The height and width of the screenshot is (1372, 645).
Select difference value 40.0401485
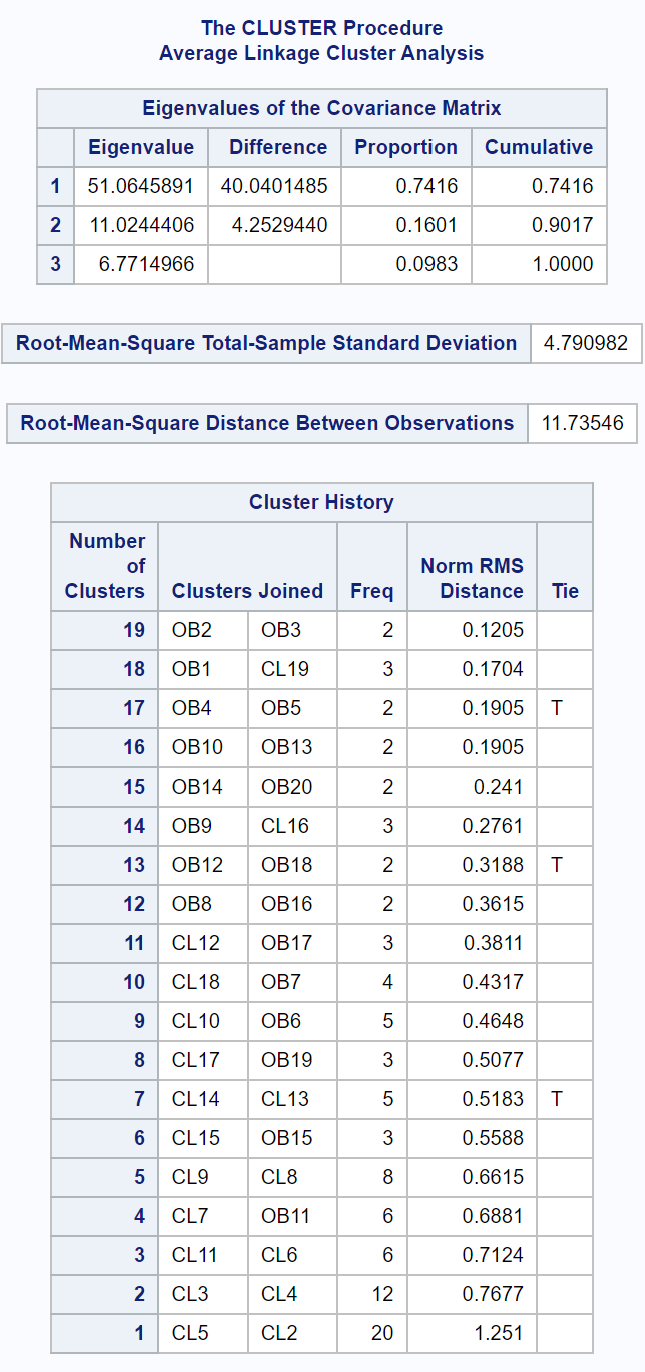pyautogui.click(x=275, y=186)
